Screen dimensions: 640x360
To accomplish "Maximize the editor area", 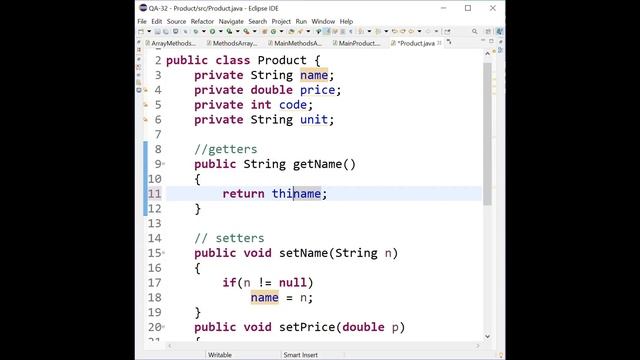I will (x=491, y=41).
